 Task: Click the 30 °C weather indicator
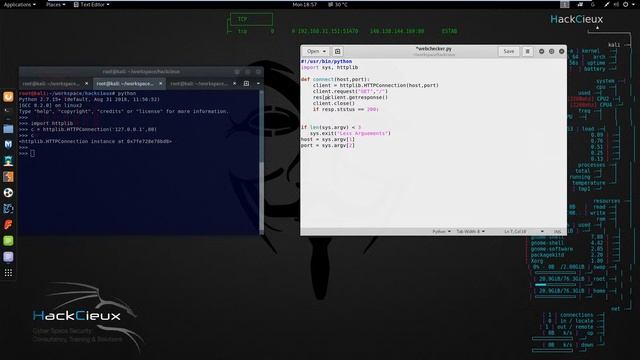(338, 4)
